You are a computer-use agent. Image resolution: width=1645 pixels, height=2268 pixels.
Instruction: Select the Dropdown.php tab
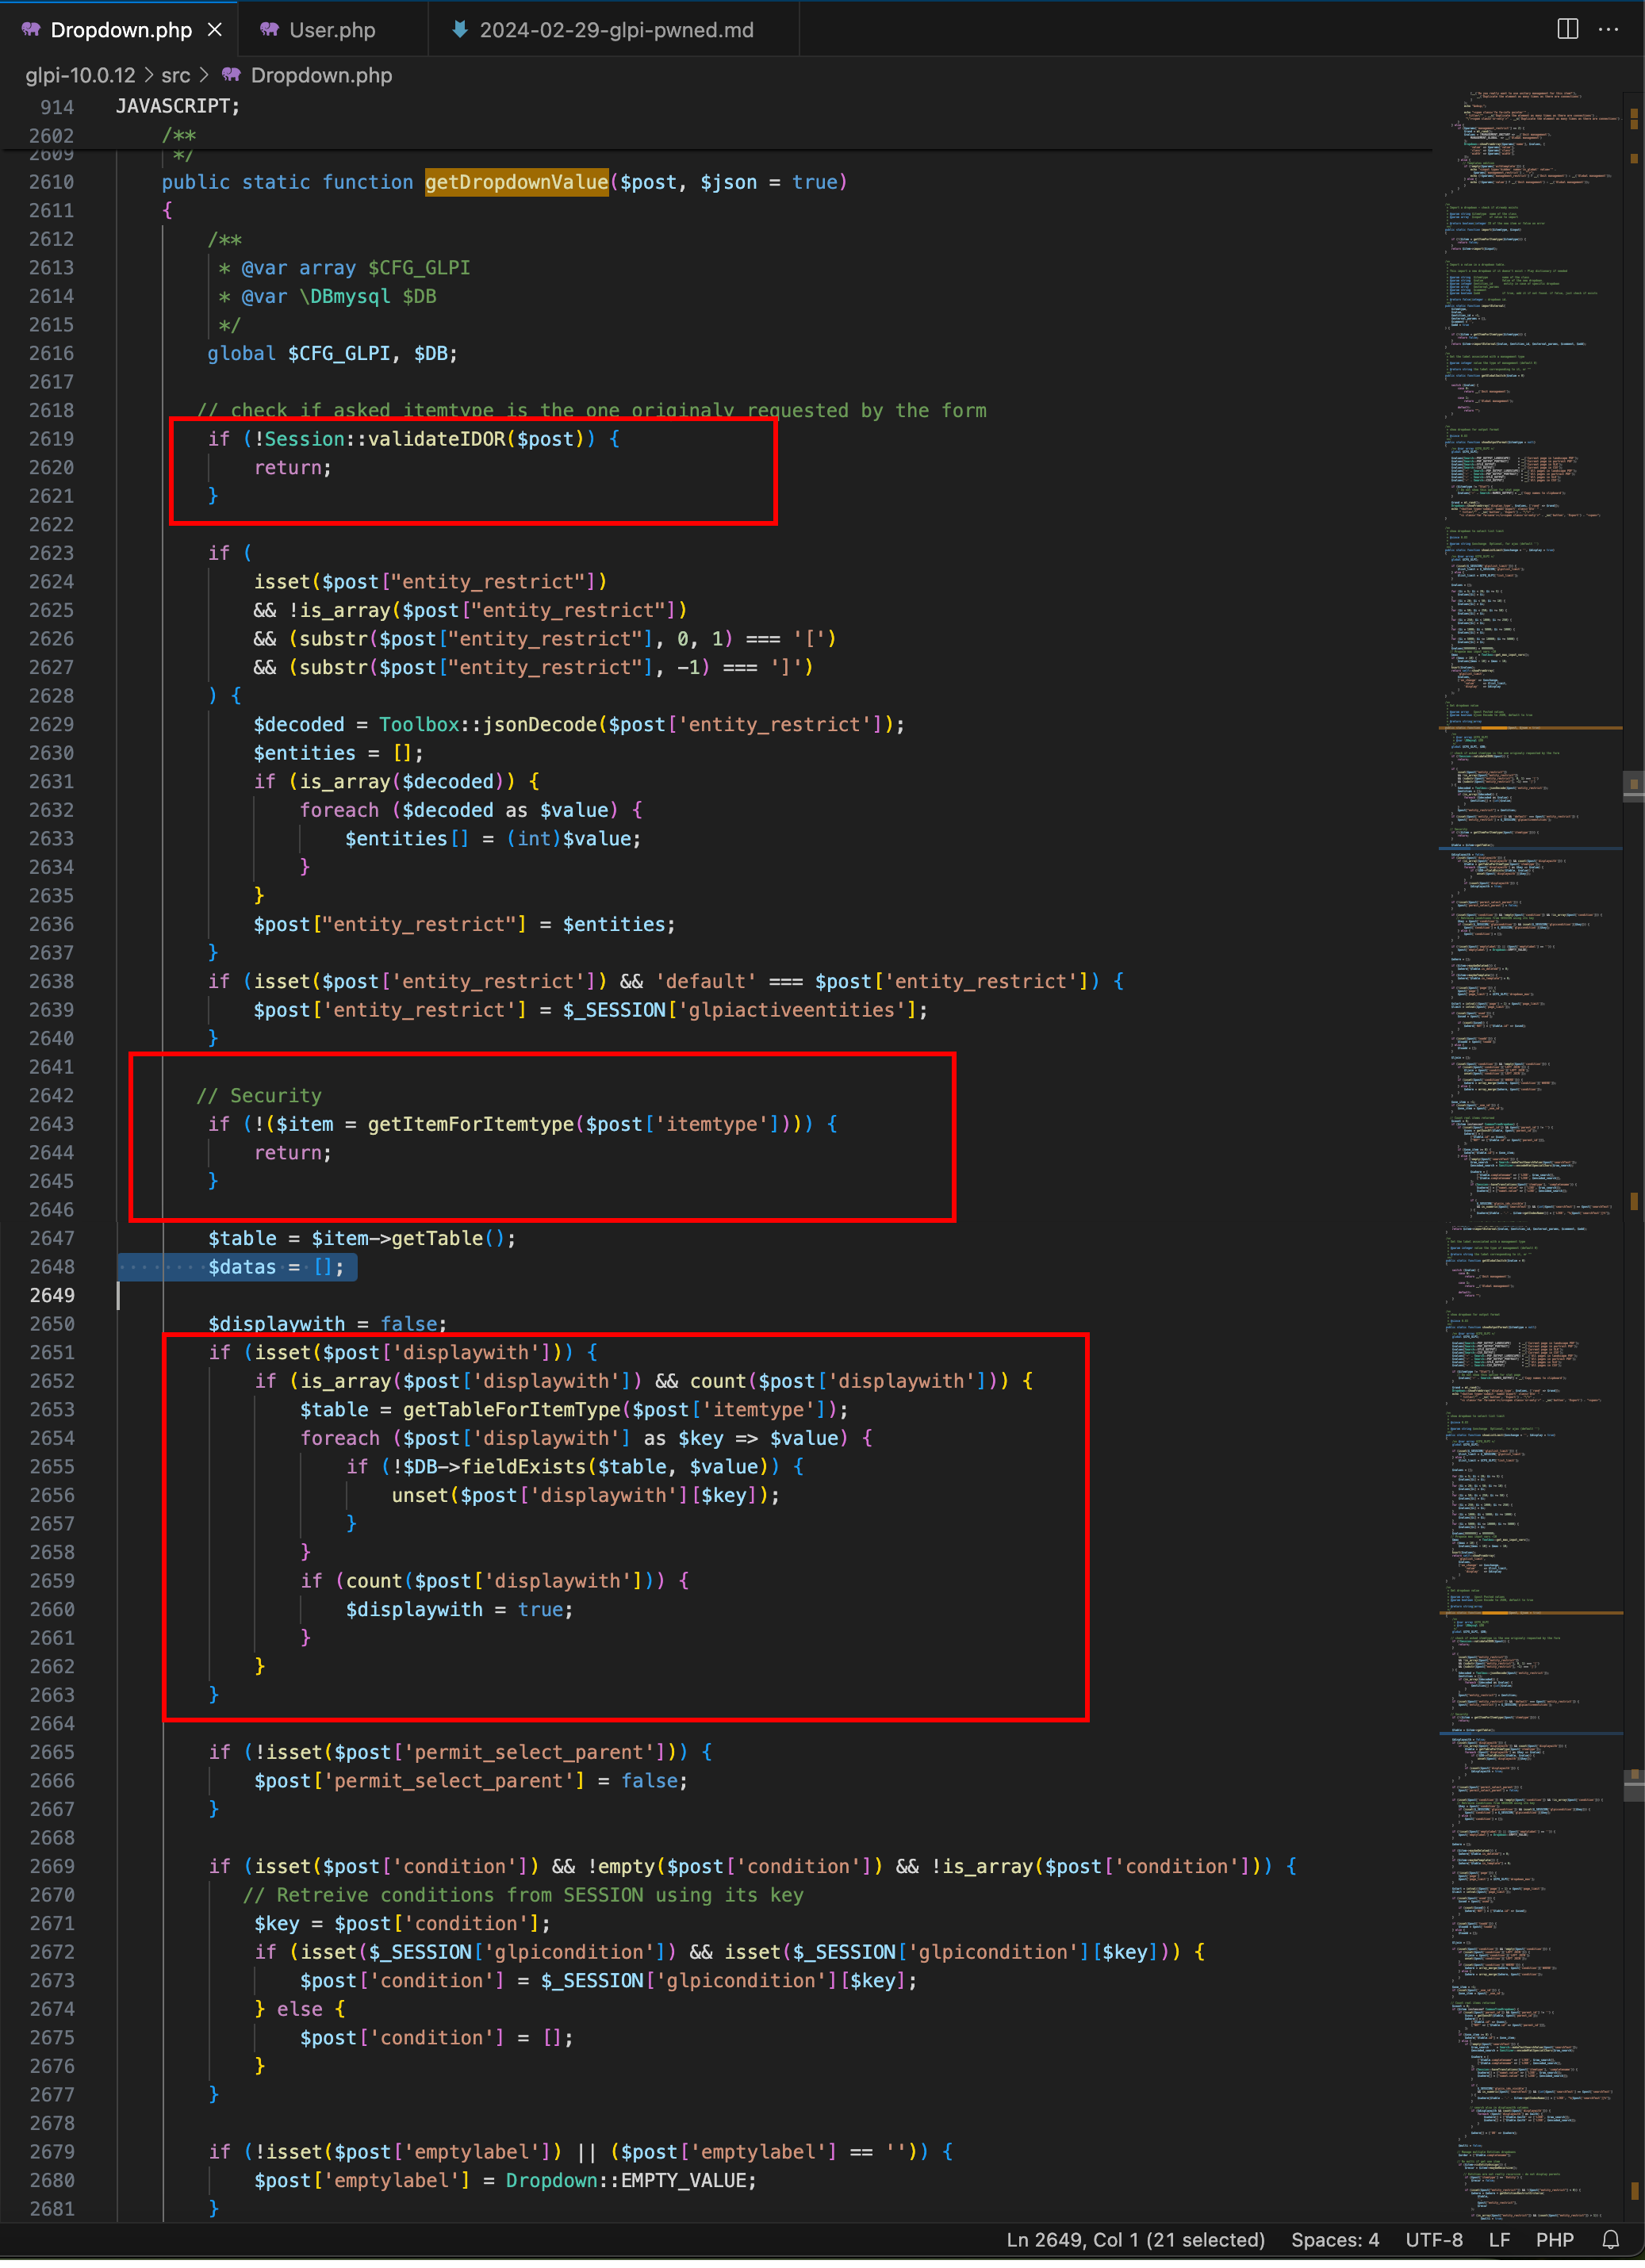pos(120,30)
